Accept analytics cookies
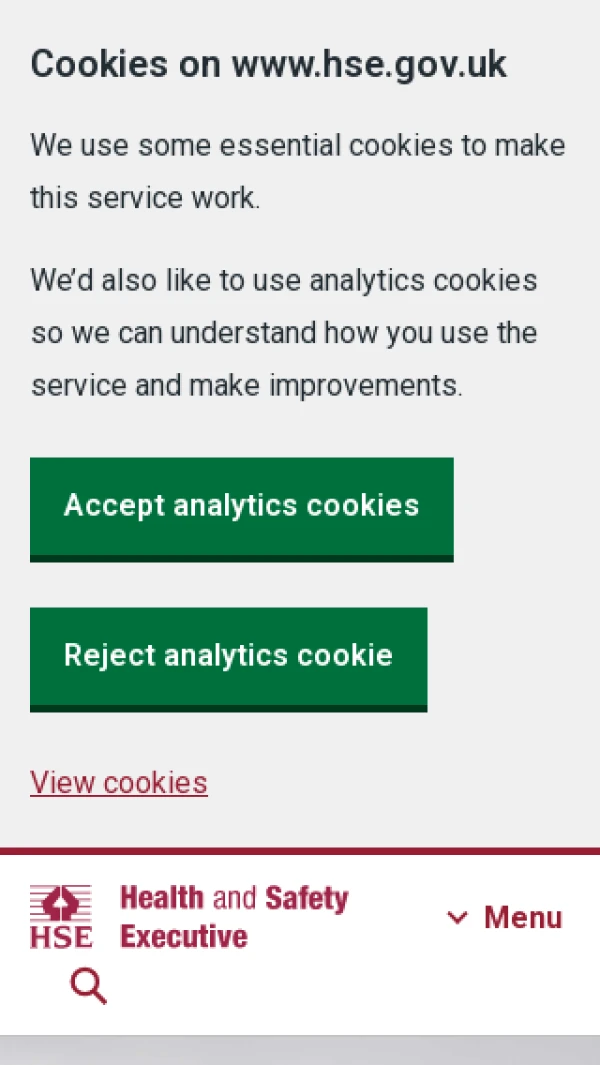600x1065 pixels. click(241, 505)
